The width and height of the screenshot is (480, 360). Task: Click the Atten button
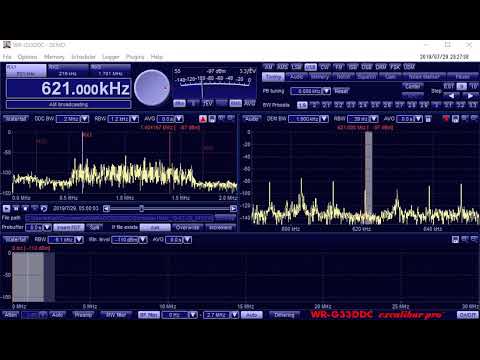(10, 315)
